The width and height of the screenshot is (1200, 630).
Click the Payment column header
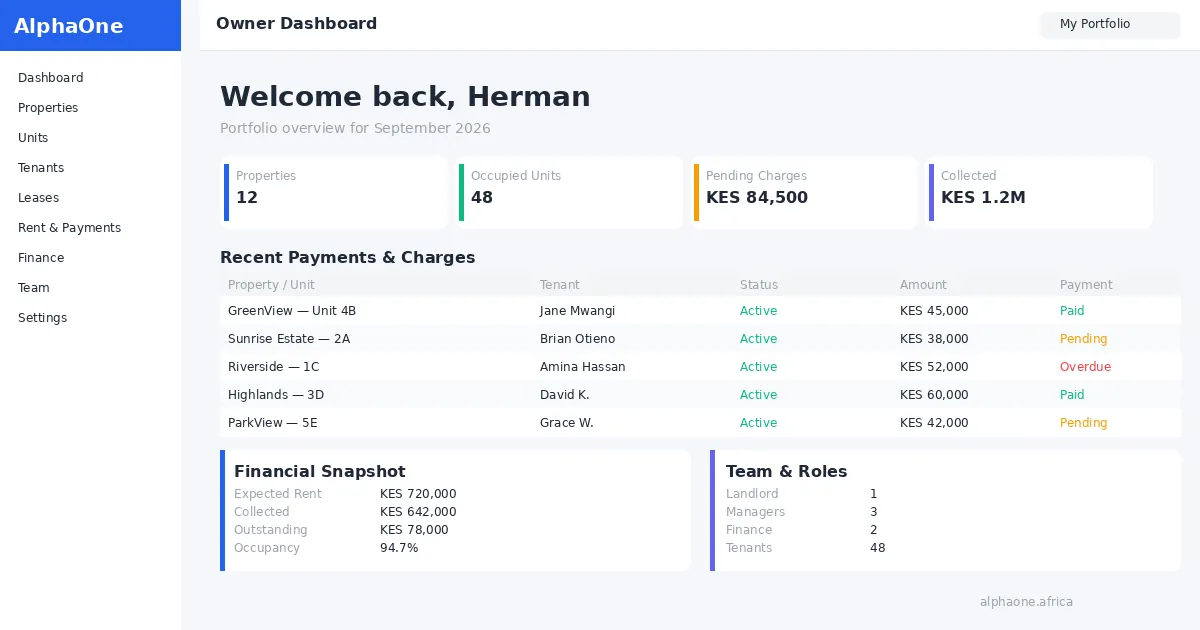(x=1086, y=285)
